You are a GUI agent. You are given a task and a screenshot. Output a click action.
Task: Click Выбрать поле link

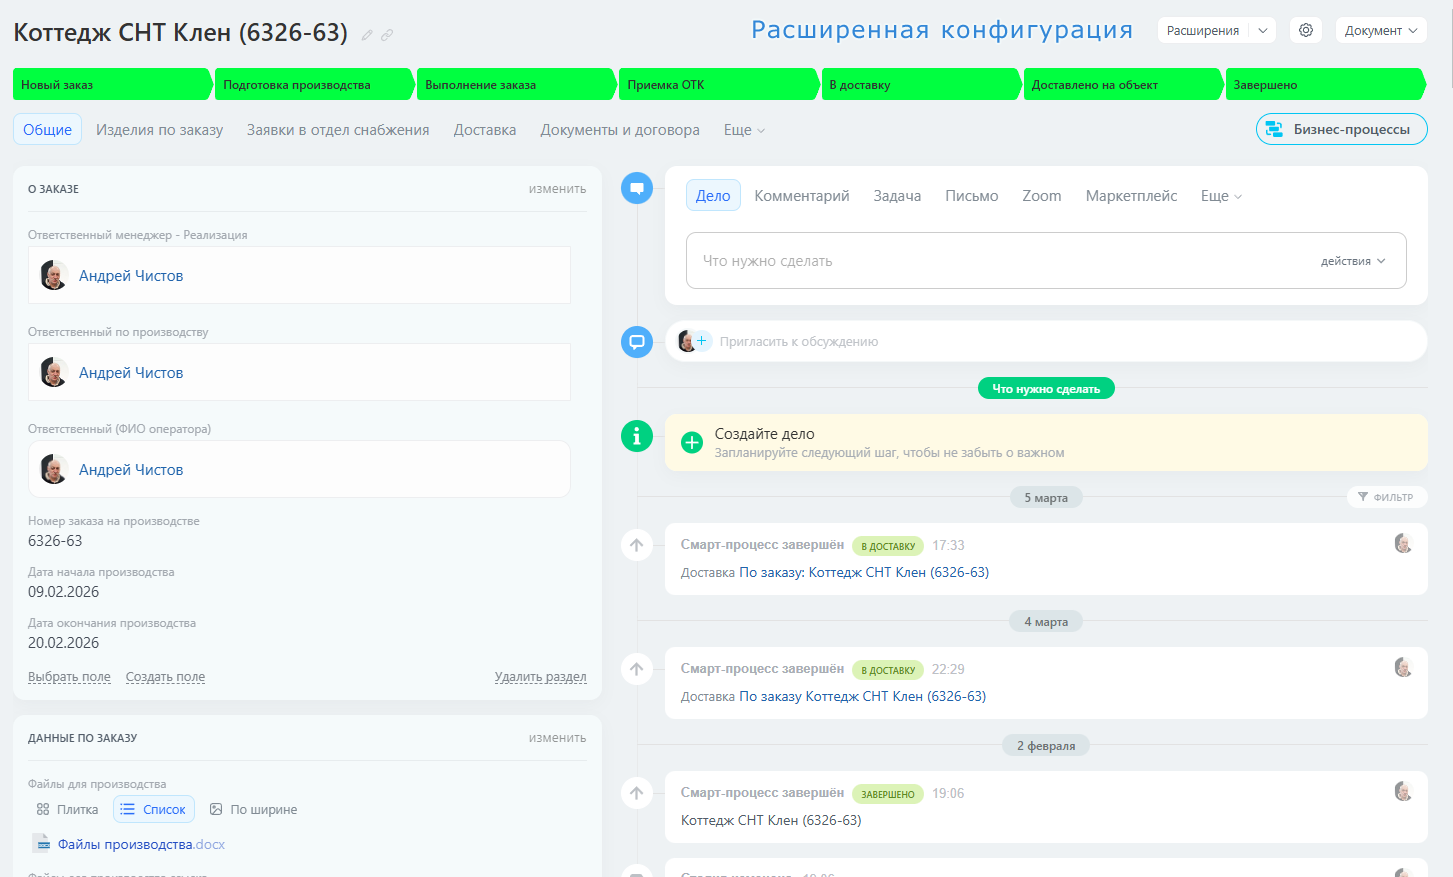69,677
